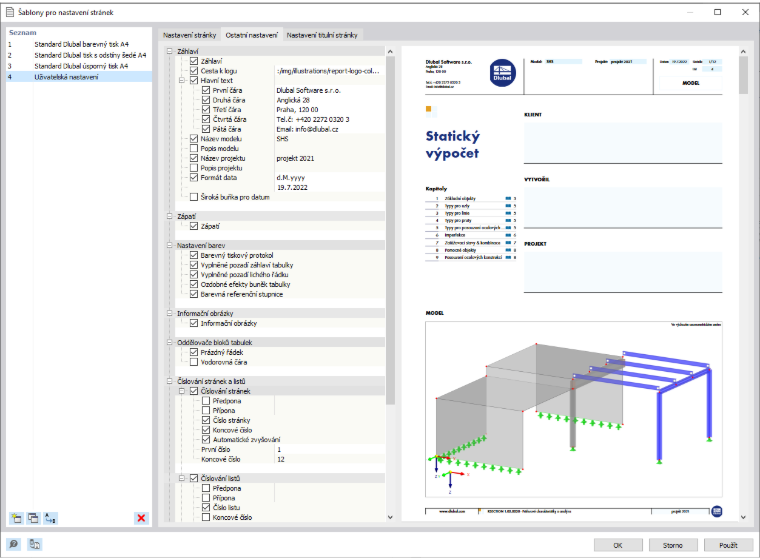Click the units settings icon in bottom bar
This screenshot has width=760, height=560.
[34, 544]
